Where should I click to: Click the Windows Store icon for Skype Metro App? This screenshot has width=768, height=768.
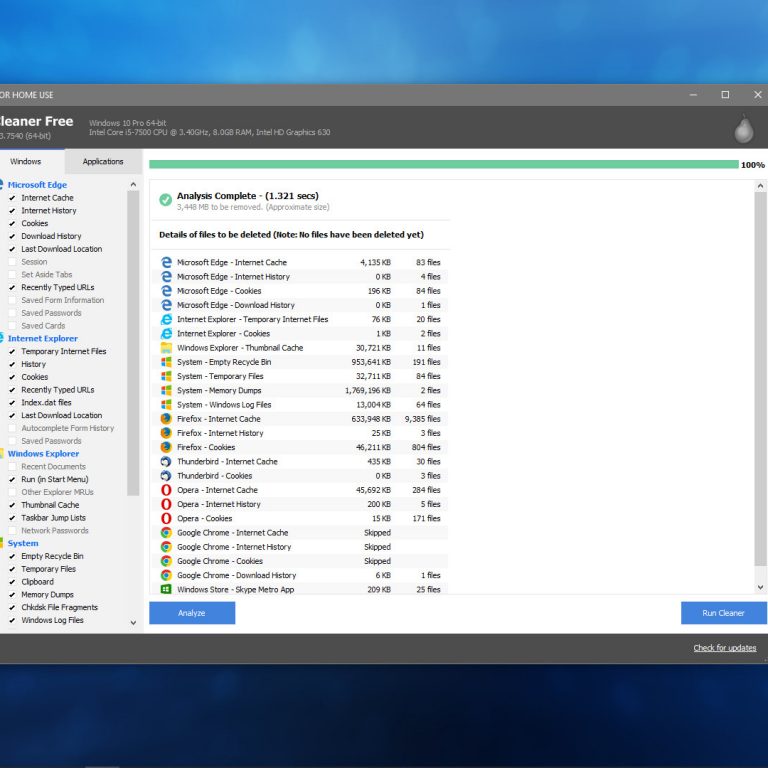pos(166,589)
